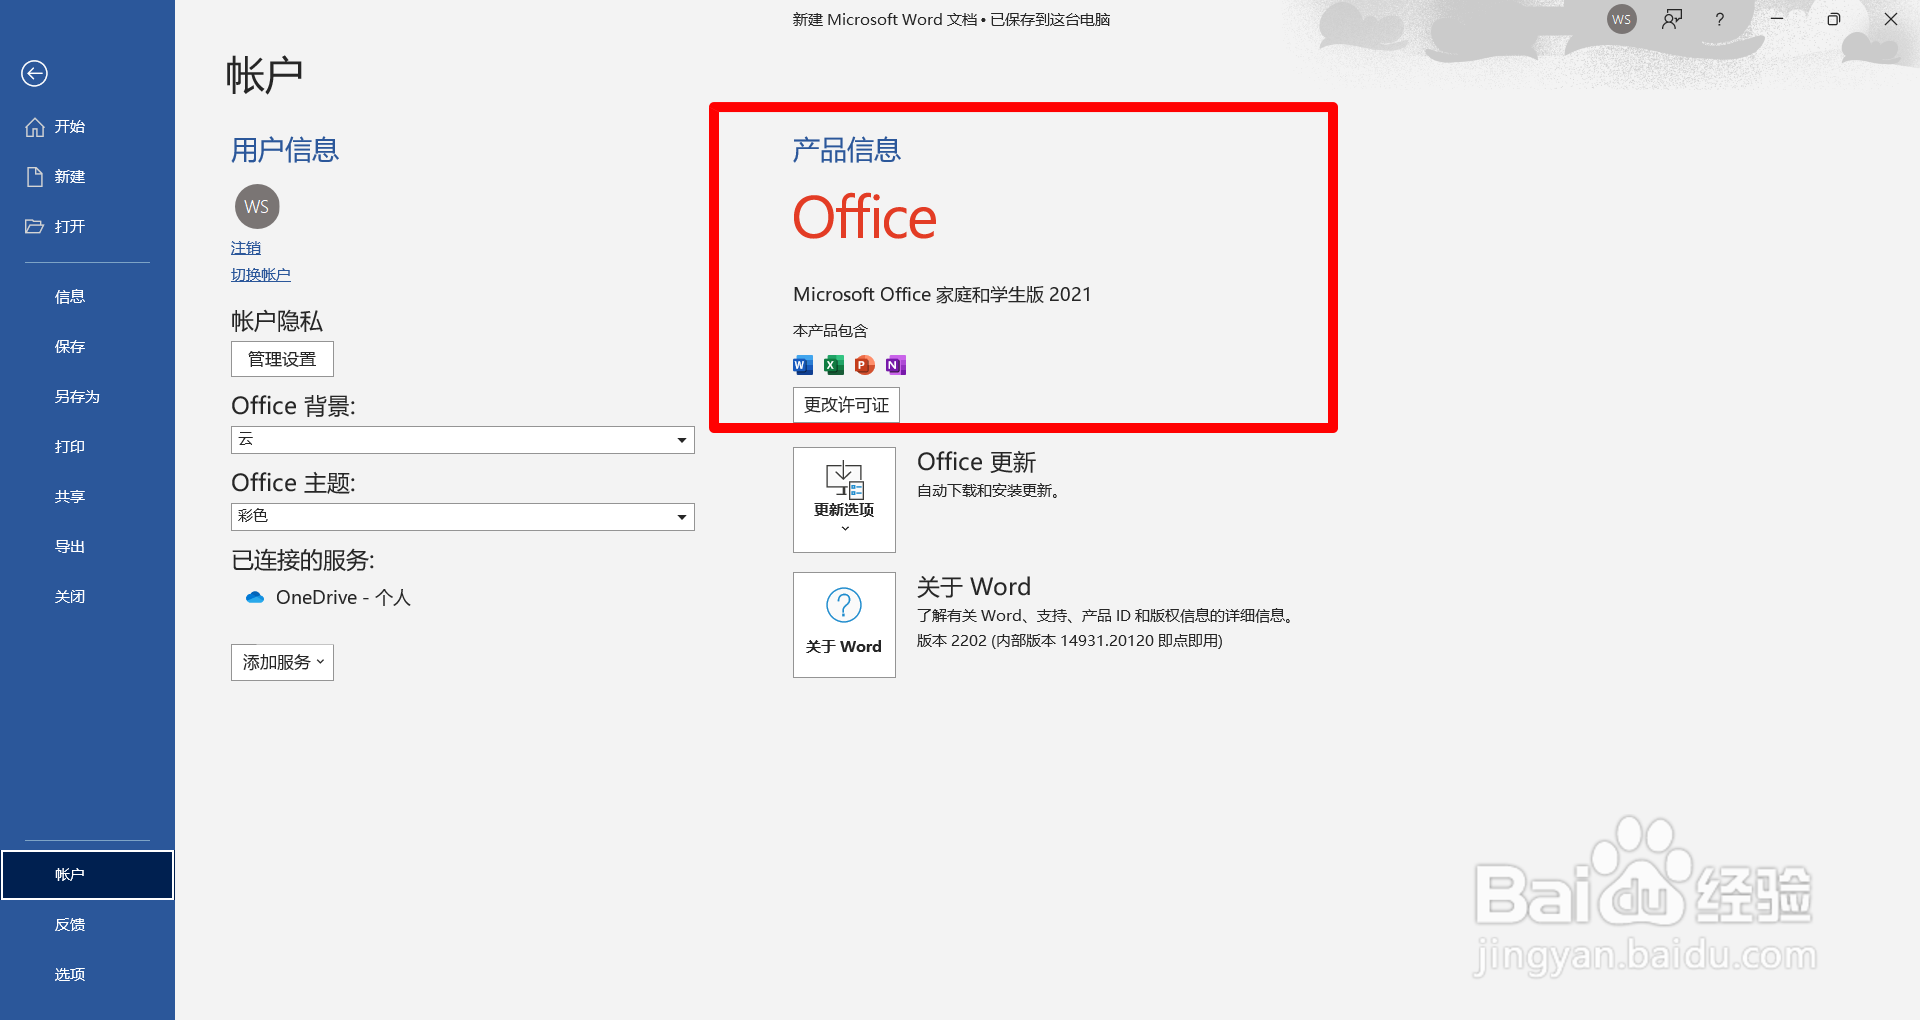Click the back arrow icon
1920x1020 pixels.
34,73
